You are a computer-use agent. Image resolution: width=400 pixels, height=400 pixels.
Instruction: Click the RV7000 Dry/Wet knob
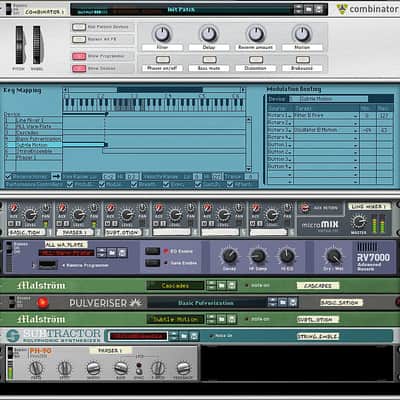(333, 256)
